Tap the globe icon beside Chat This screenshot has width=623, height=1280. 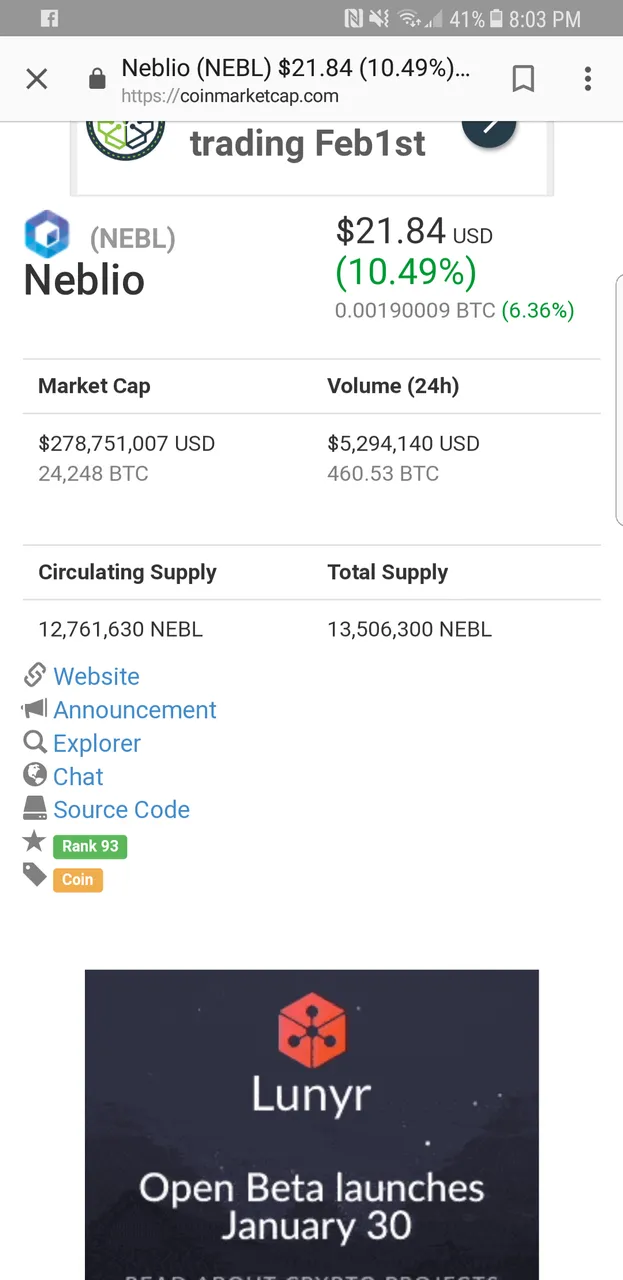point(35,775)
